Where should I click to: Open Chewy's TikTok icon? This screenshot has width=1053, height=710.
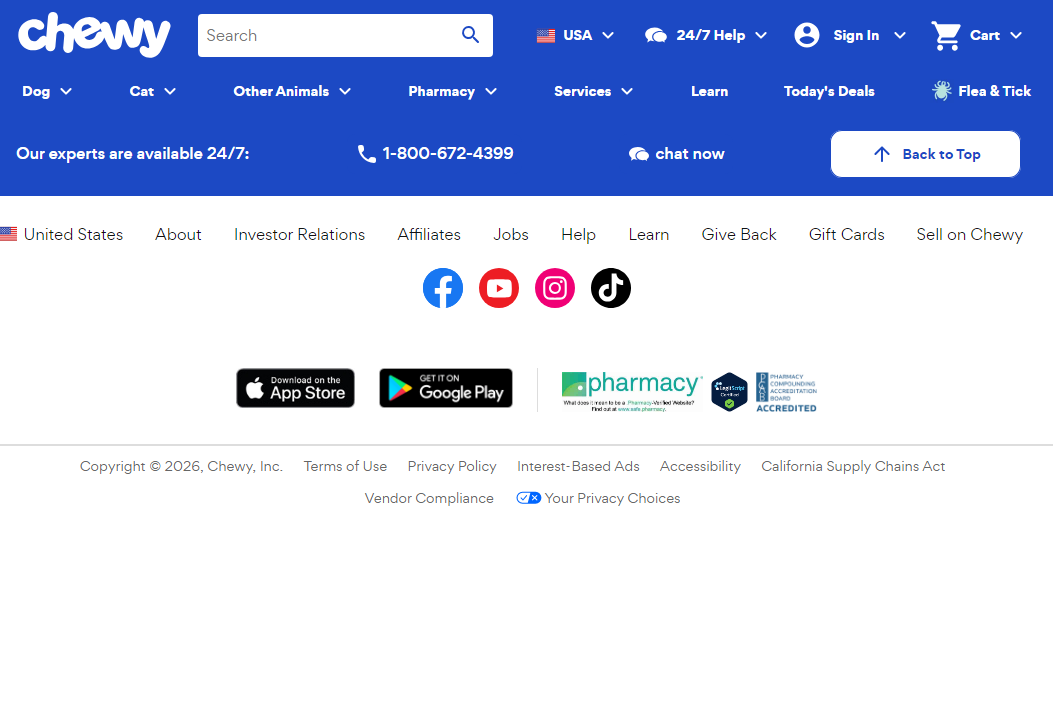click(611, 288)
